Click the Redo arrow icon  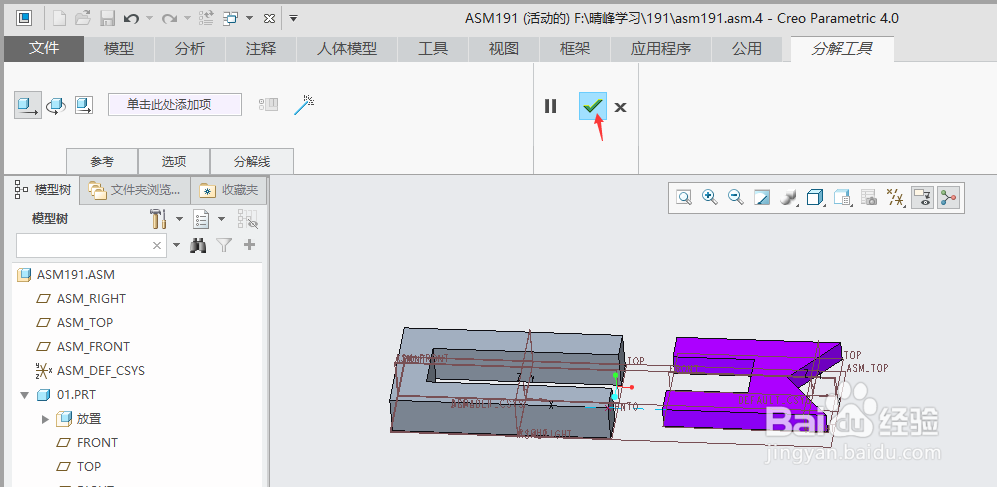169,18
